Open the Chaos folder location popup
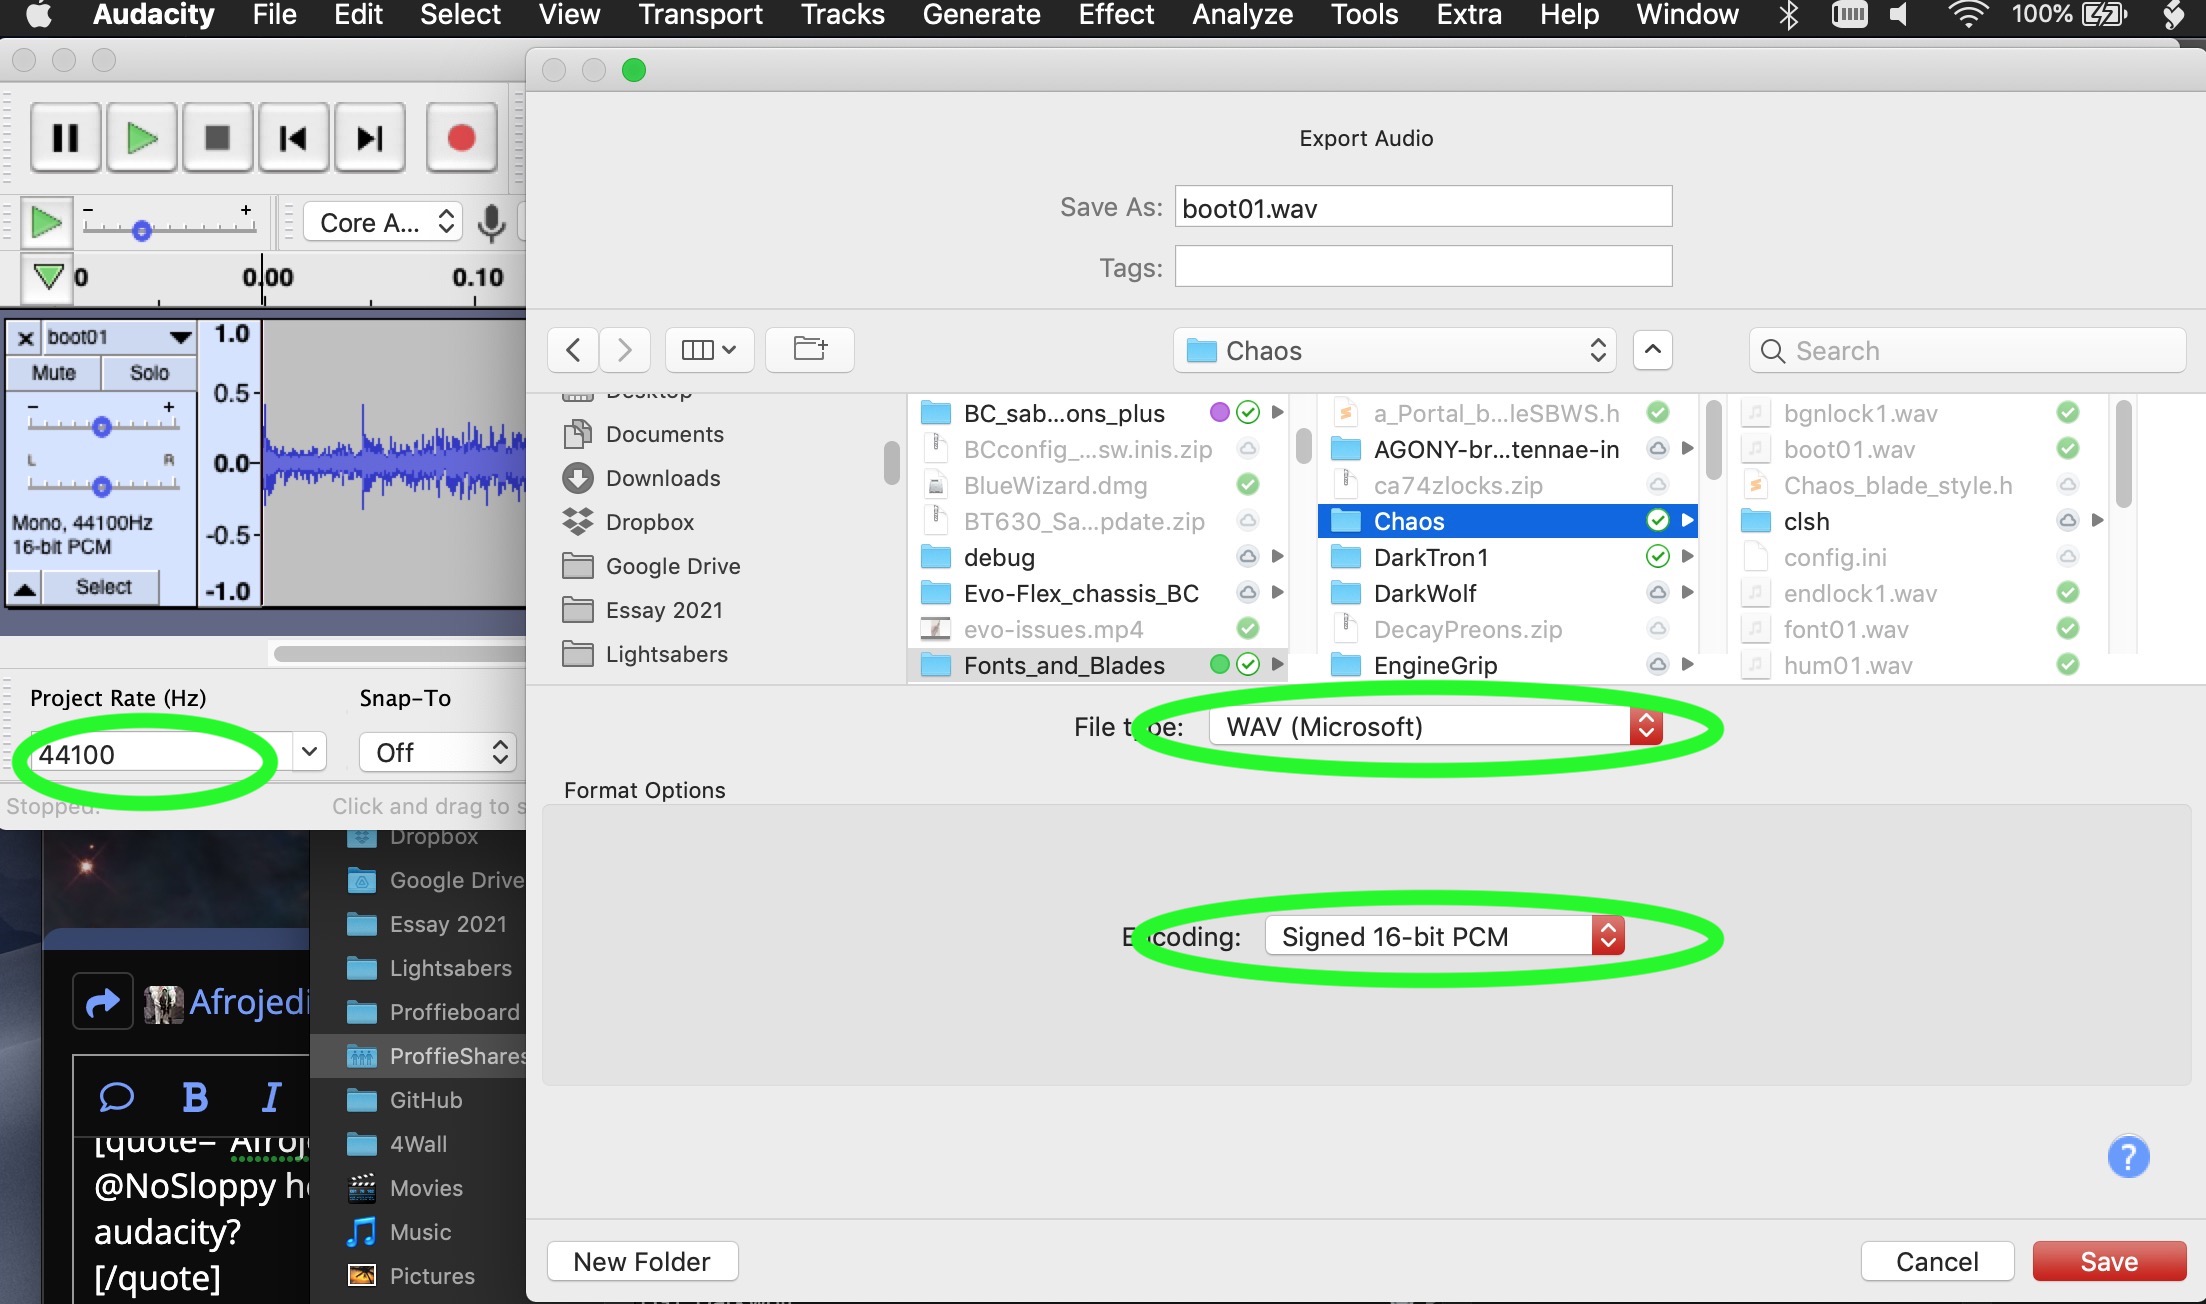 coord(1394,351)
